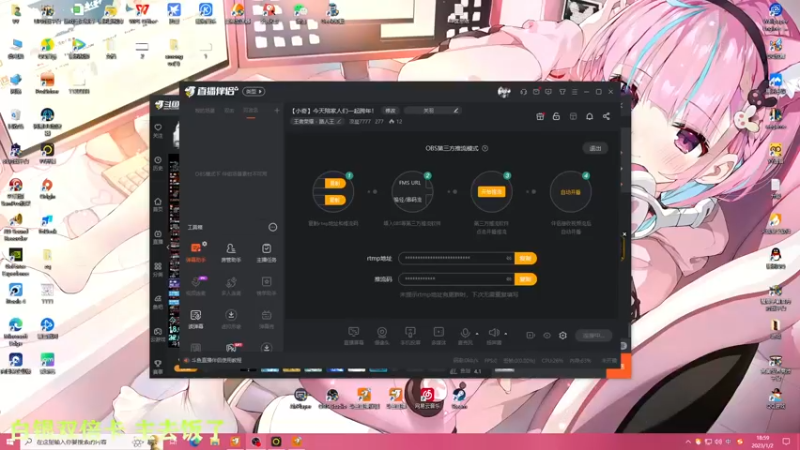Screen dimensions: 800x450
Task: Open 关注 in Douyu sidebar behind
Action: [158, 131]
